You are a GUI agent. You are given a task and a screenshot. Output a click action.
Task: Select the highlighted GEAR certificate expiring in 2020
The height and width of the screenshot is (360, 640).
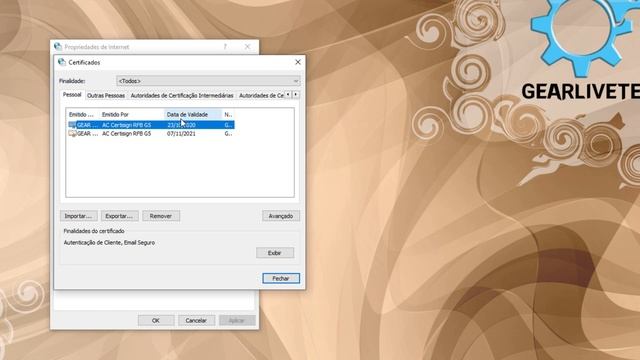pyautogui.click(x=151, y=125)
